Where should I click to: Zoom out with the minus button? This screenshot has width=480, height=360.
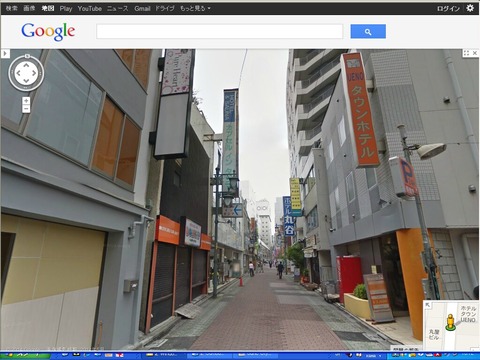point(26,109)
